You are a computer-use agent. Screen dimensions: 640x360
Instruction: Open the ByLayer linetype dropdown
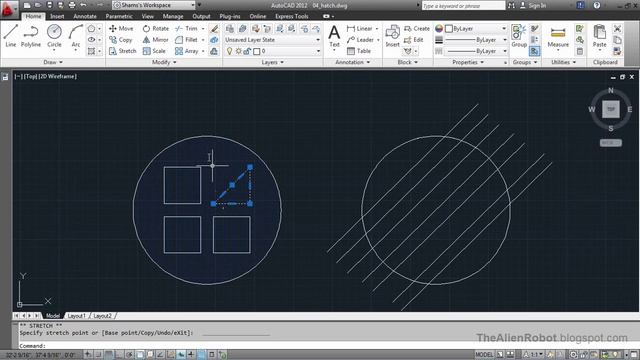pos(476,51)
